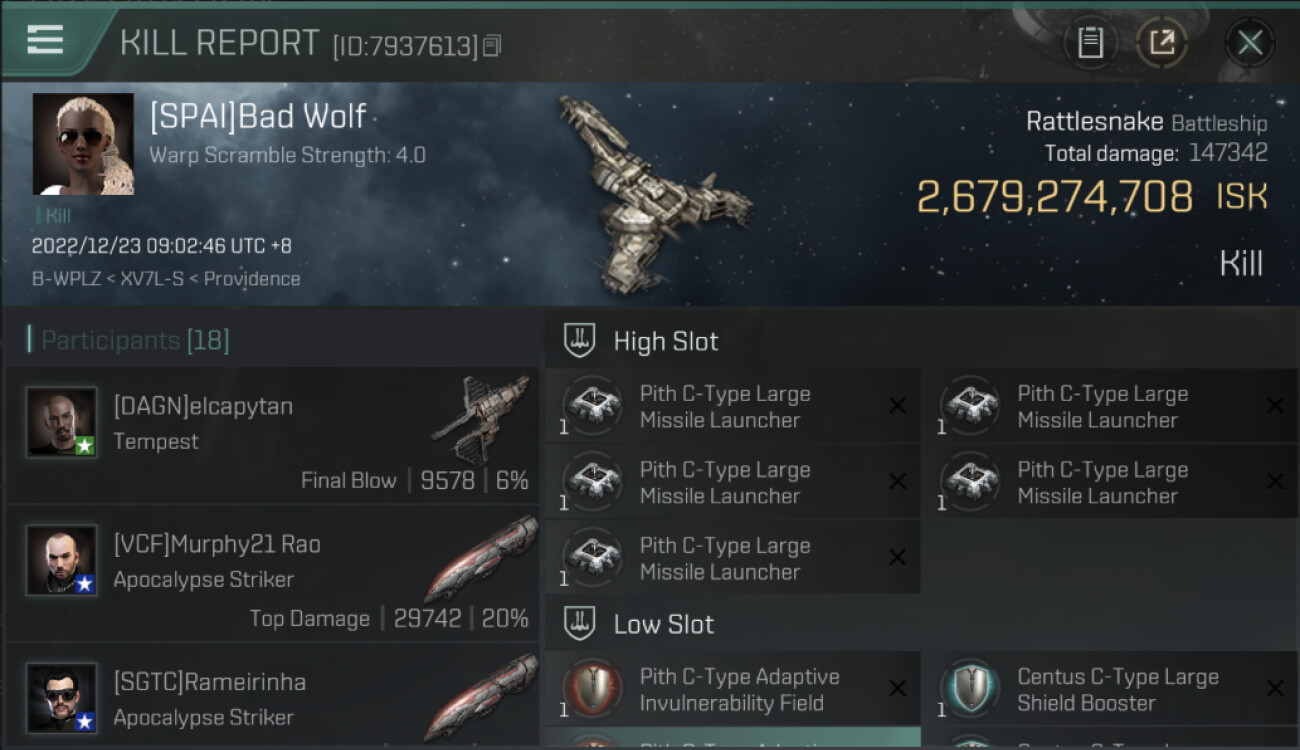
Task: Click the clipboard report icon
Action: pyautogui.click(x=1090, y=42)
